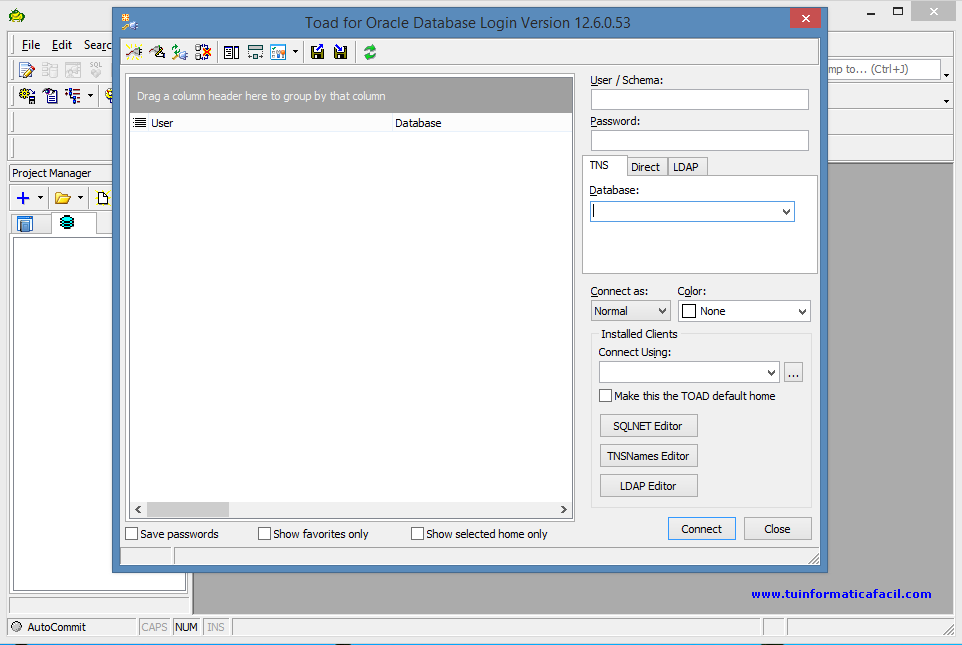Toggle Show favorites only checkbox
Screen dimensions: 962x645
tap(264, 534)
